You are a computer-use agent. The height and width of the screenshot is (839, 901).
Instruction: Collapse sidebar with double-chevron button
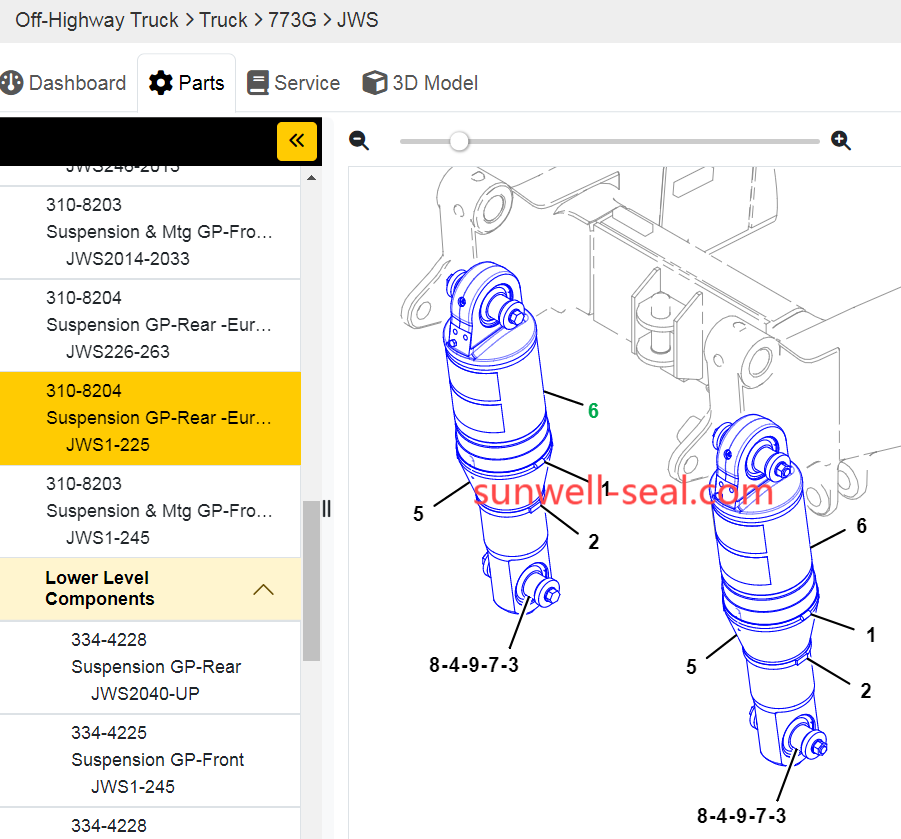[x=297, y=141]
